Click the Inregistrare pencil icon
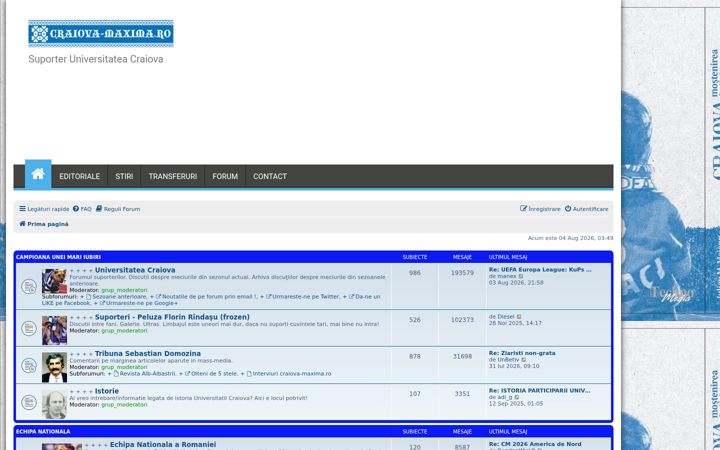The image size is (720, 450). point(523,209)
